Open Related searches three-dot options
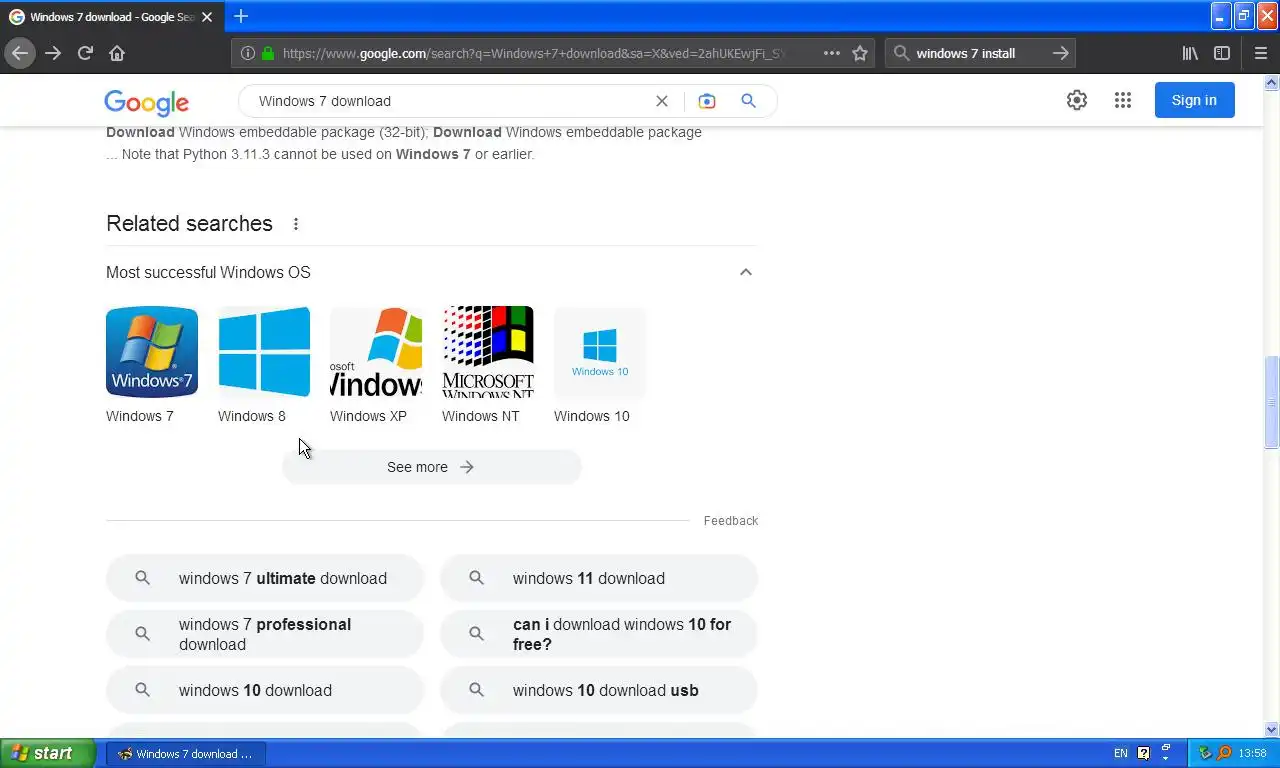 (296, 224)
